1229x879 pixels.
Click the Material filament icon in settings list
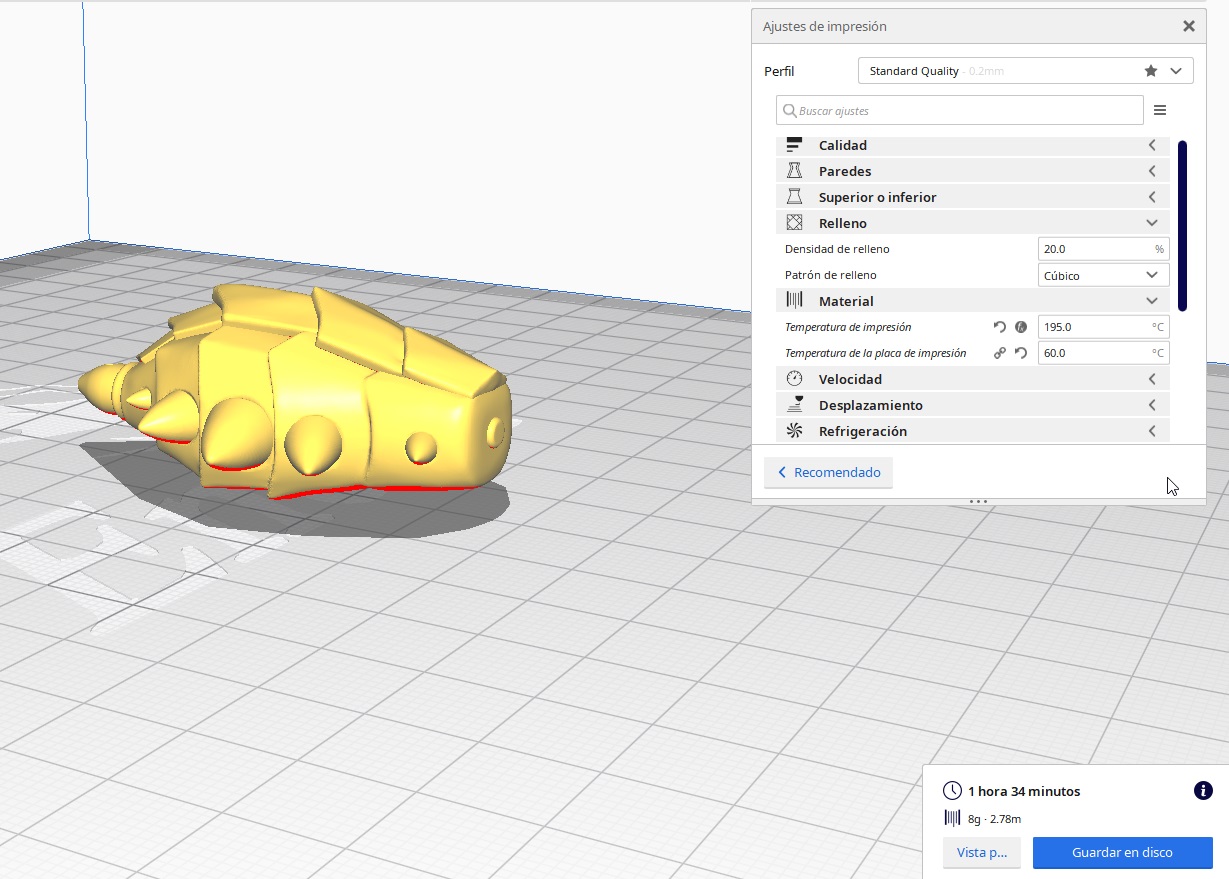pos(794,301)
